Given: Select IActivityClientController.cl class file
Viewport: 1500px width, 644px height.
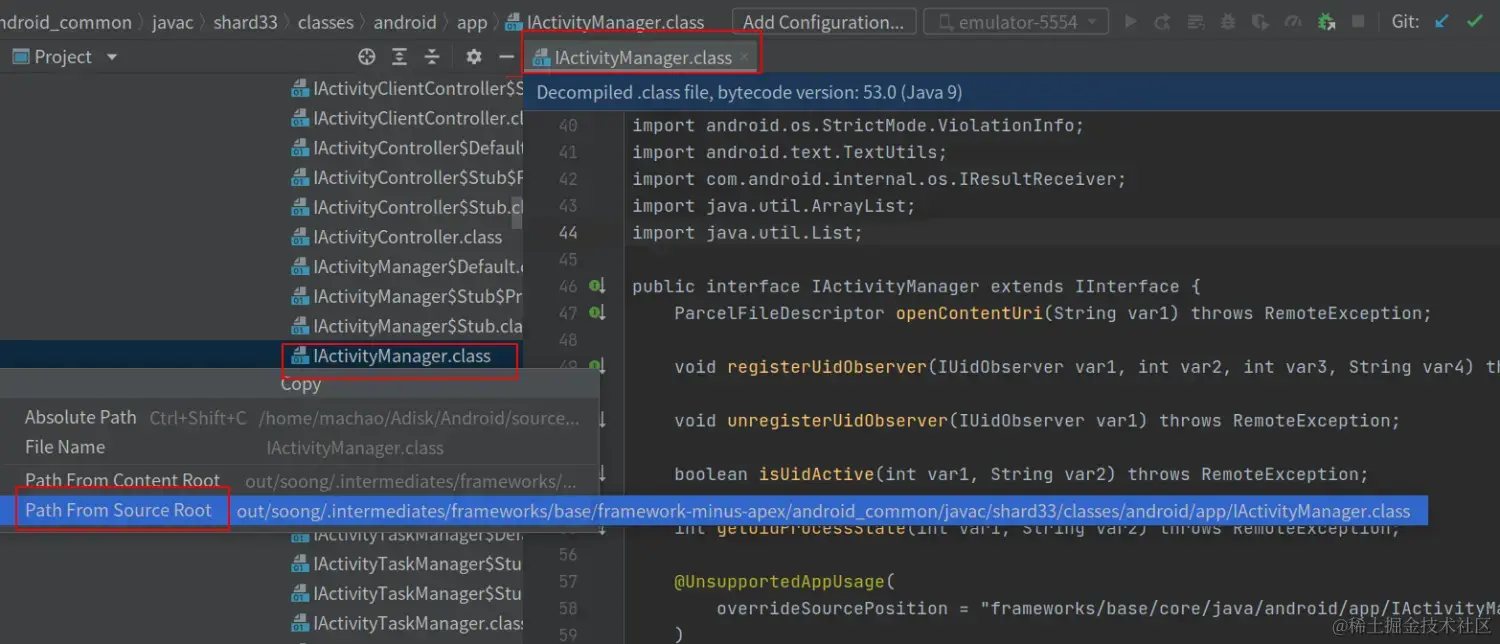Looking at the screenshot, I should tap(406, 118).
